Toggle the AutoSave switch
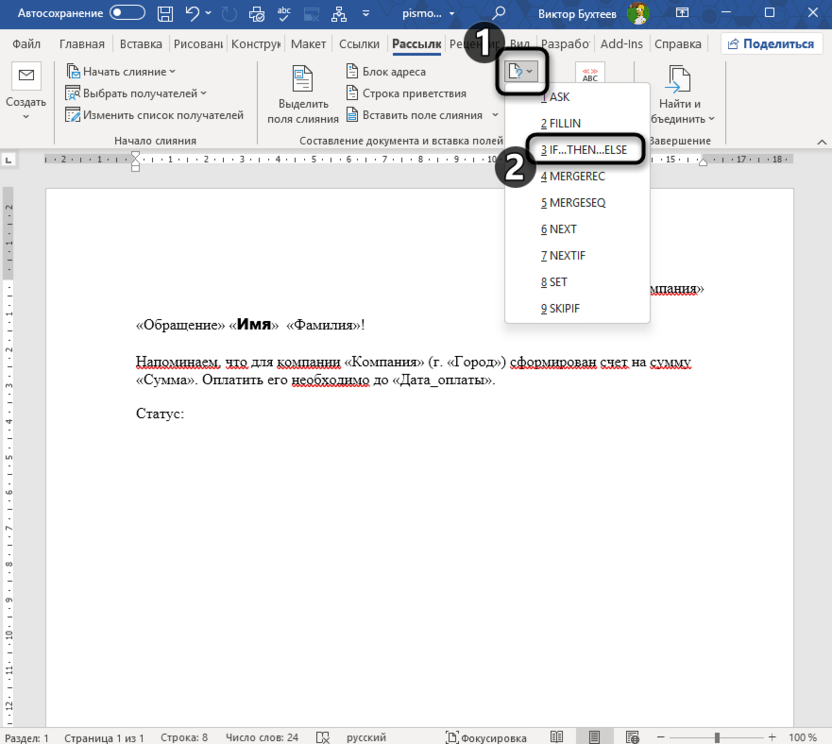 127,13
